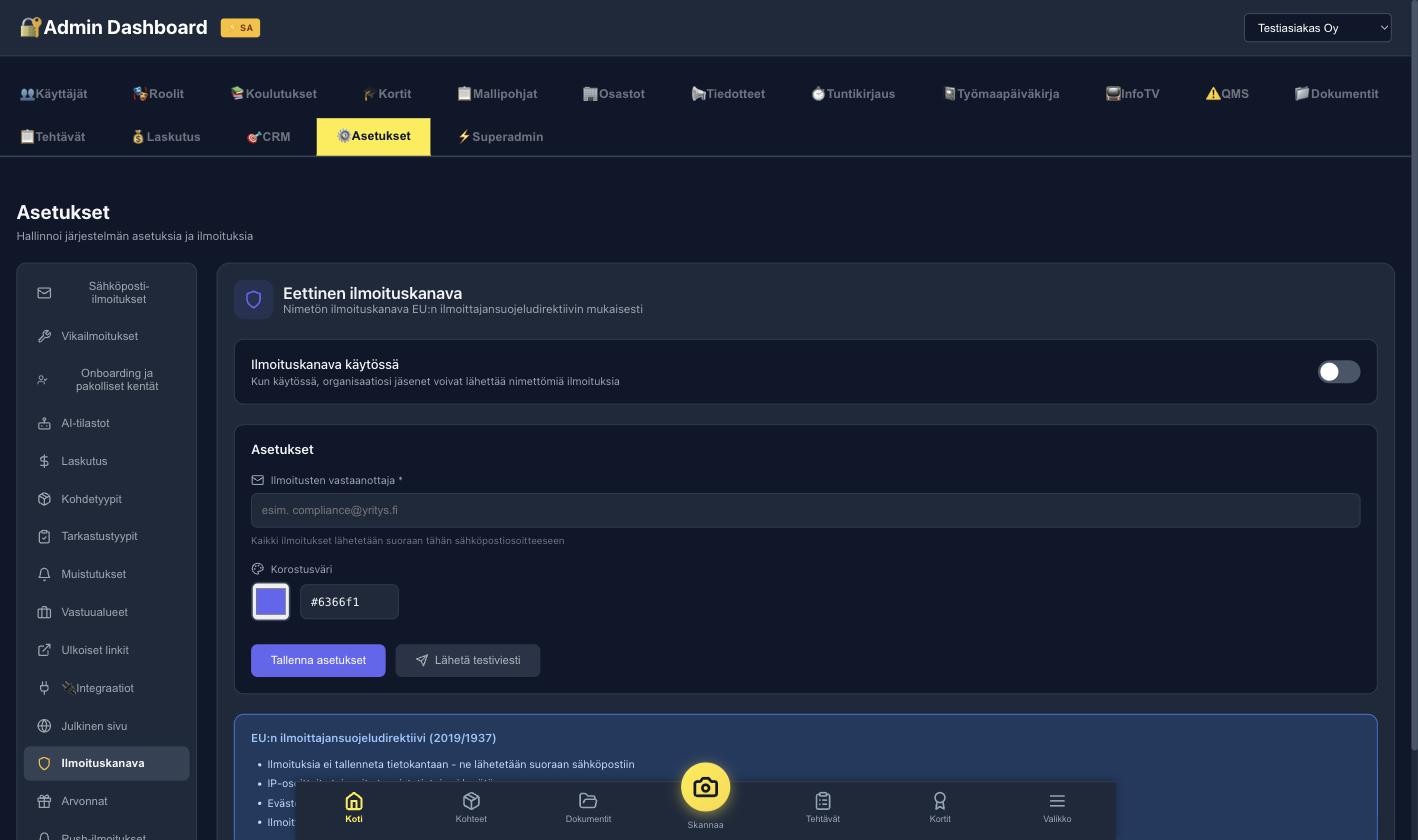
Task: Focus the Ilmoitusten vastaanottaja email field
Action: pos(805,510)
